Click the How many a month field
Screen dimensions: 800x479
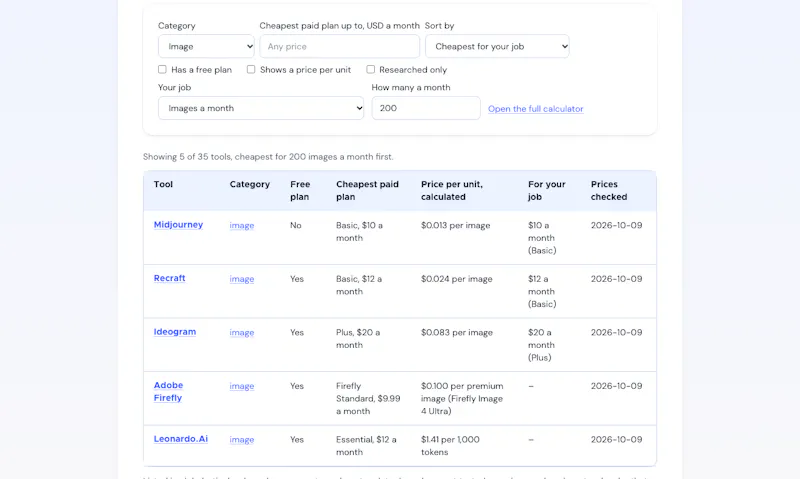pyautogui.click(x=426, y=108)
